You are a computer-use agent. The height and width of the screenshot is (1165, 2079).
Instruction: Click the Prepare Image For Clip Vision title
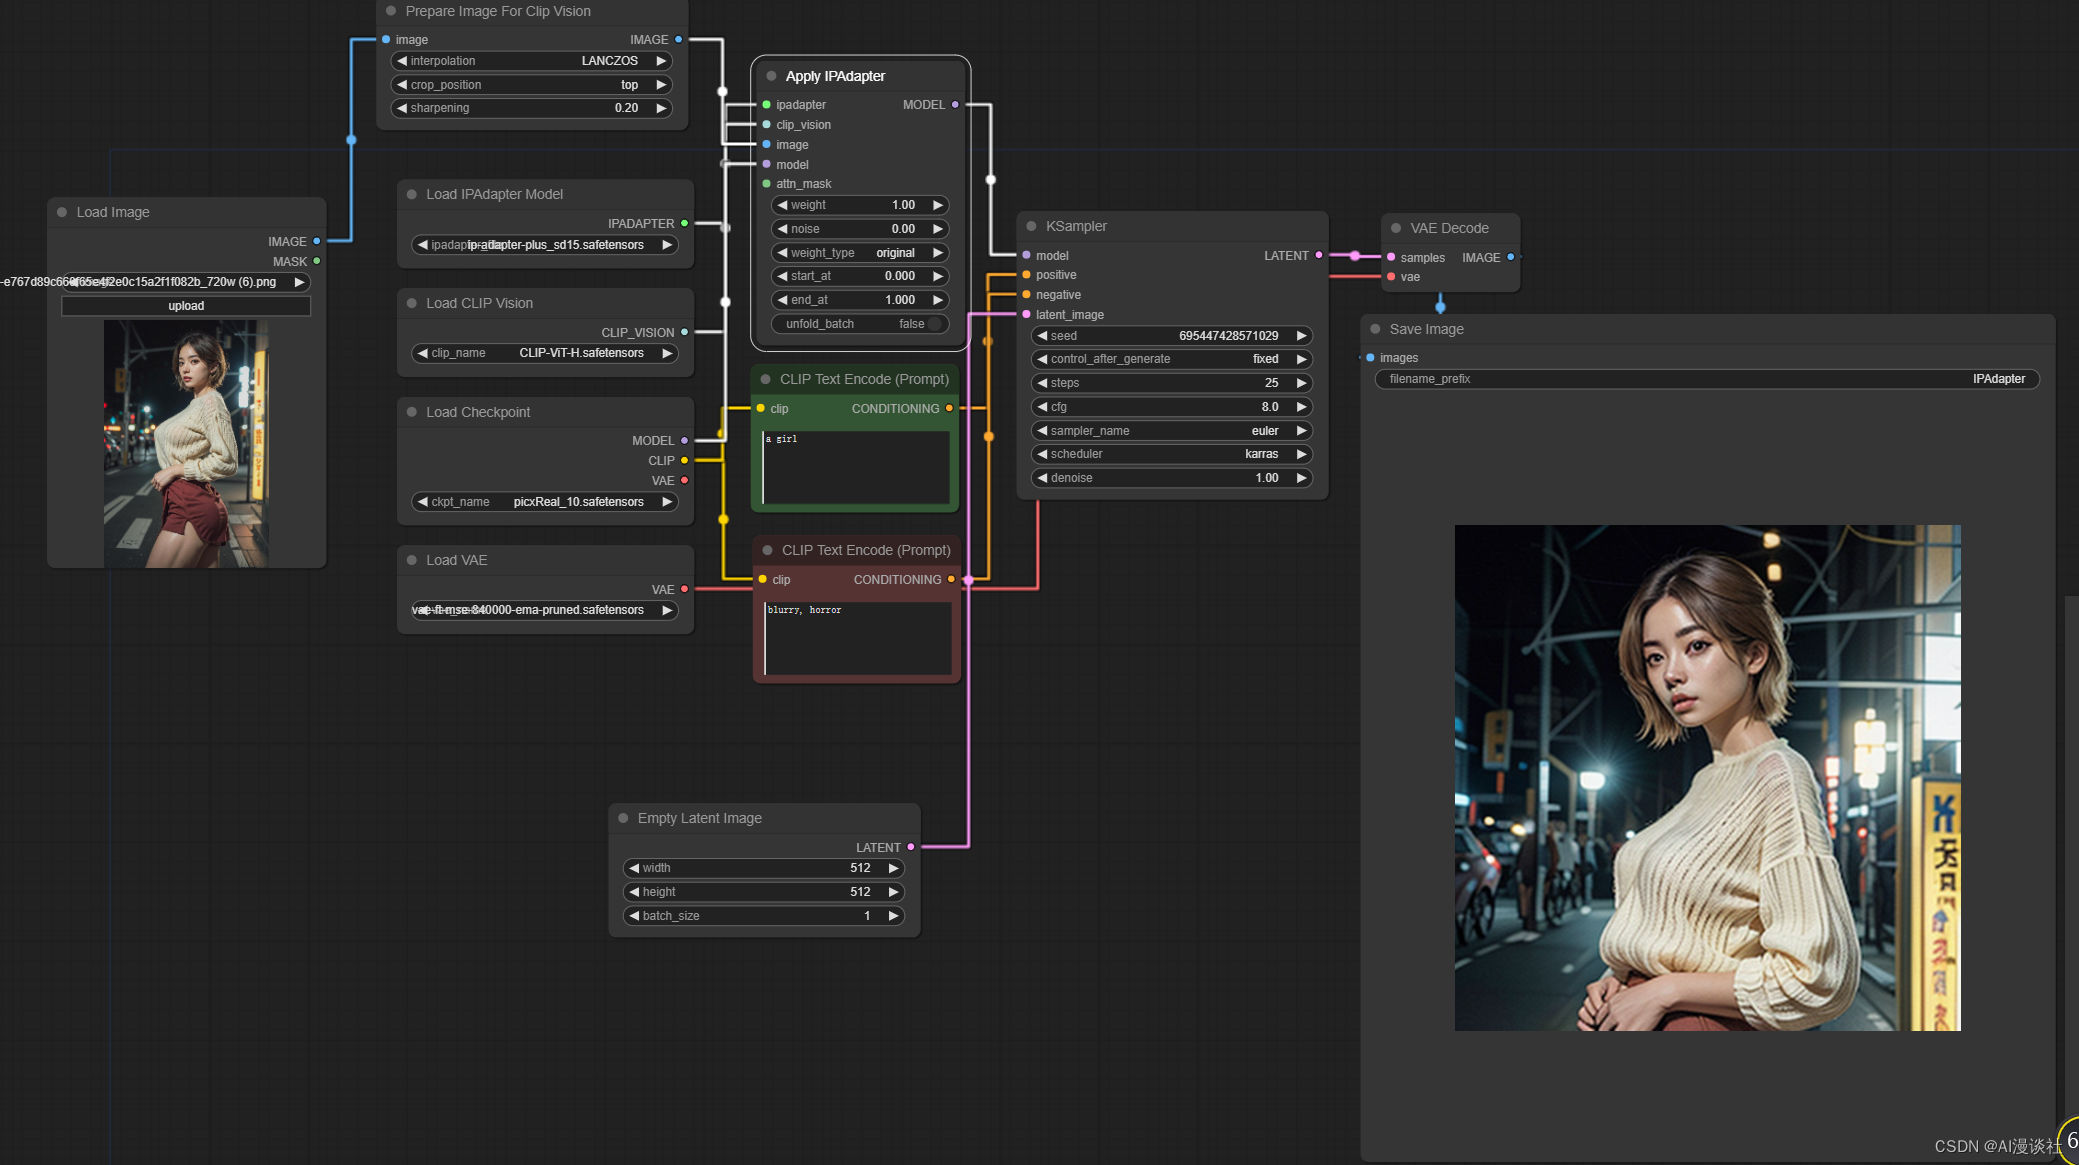(498, 12)
